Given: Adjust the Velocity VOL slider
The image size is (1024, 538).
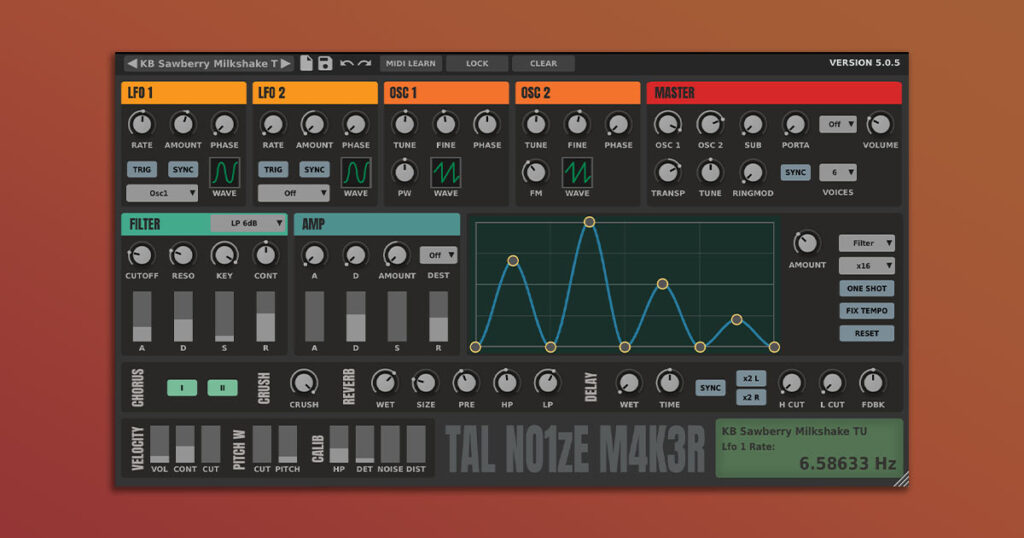Looking at the screenshot, I should coord(159,445).
